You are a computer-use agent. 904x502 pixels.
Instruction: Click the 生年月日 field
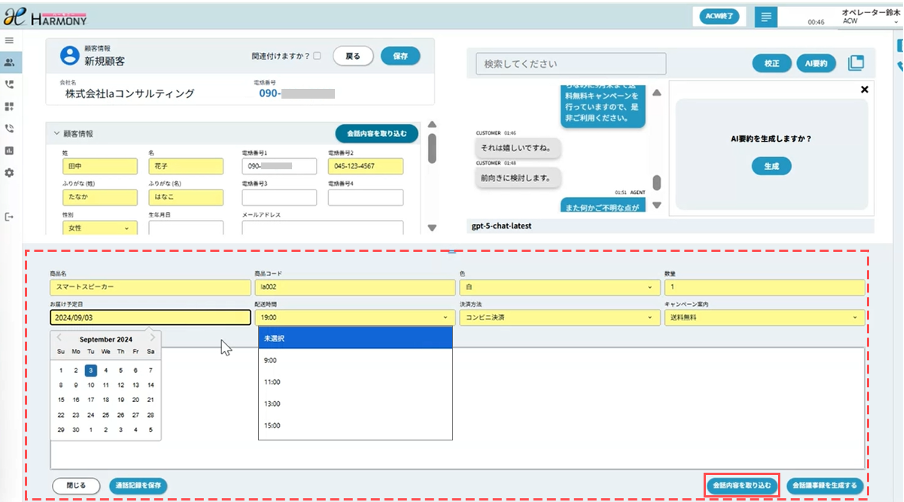coord(186,228)
